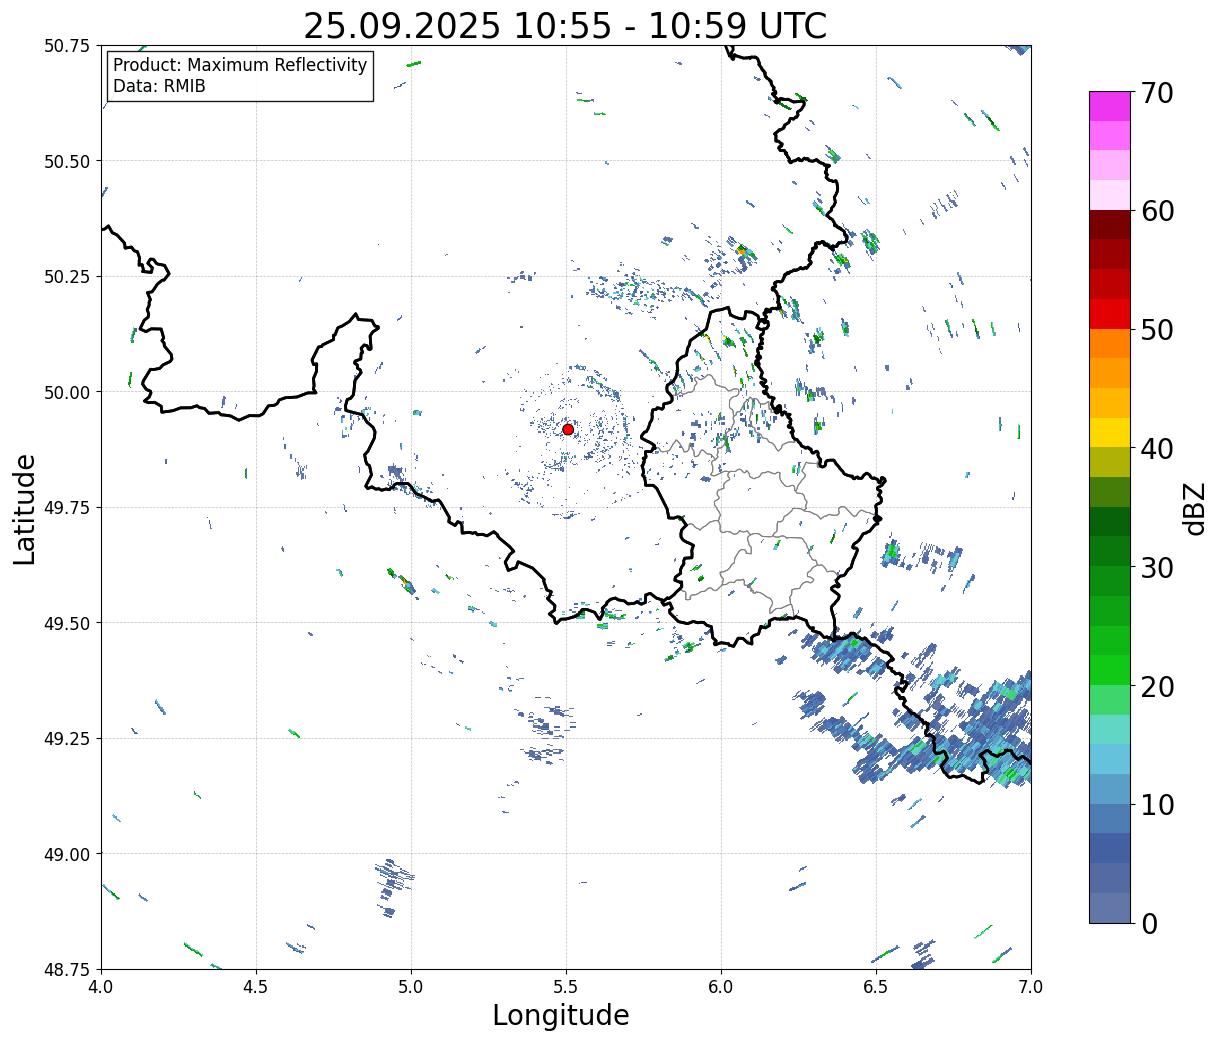Click the 49.50 latitude tick label
1219x1040 pixels.
point(67,623)
